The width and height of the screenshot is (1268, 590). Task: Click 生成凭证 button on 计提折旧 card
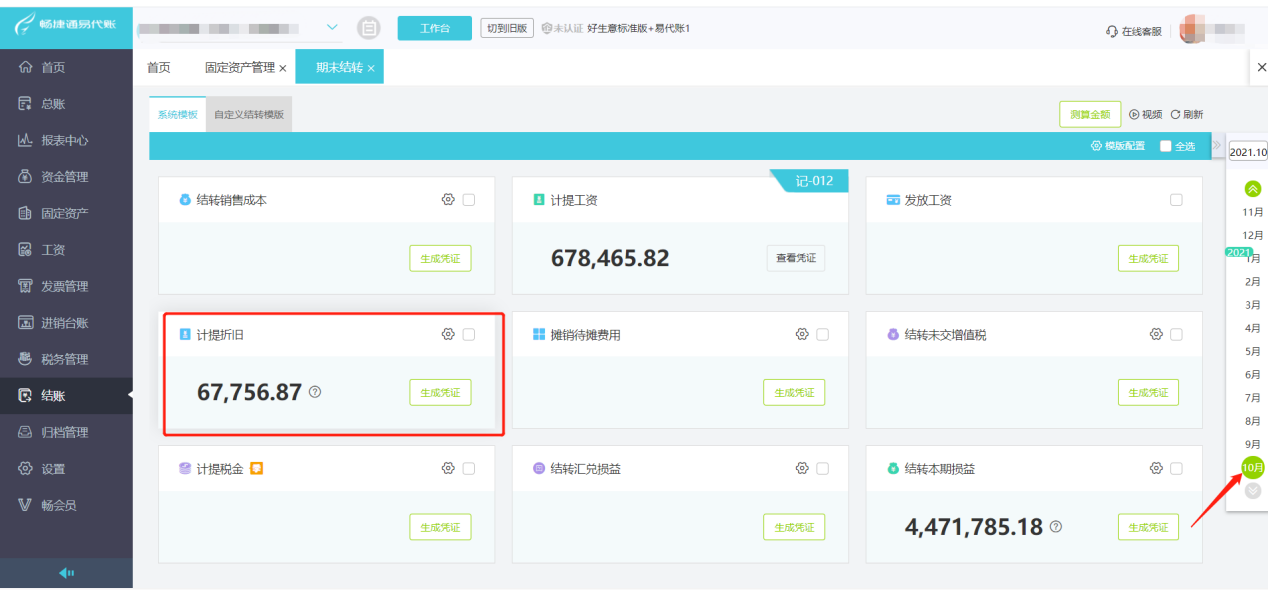440,393
